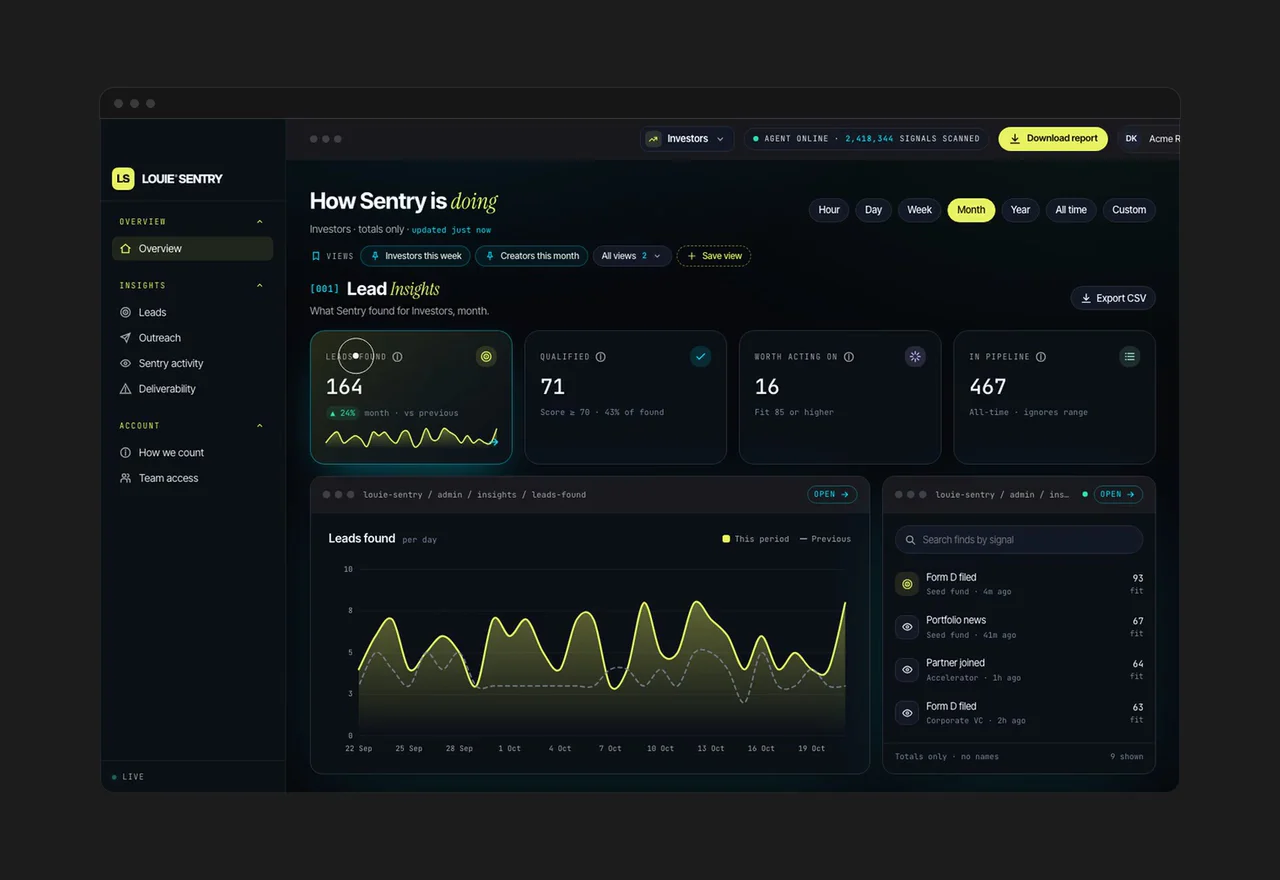Viewport: 1280px width, 880px height.
Task: Click checkmark icon on Qualified card
Action: (x=701, y=356)
